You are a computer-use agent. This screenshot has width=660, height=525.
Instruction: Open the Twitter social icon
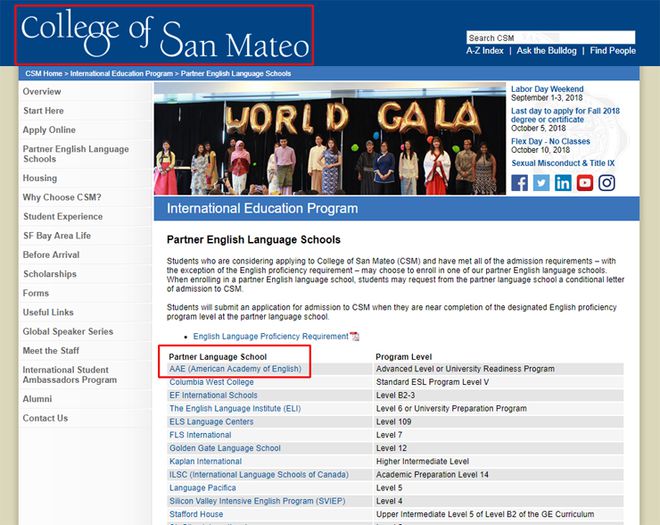point(541,183)
